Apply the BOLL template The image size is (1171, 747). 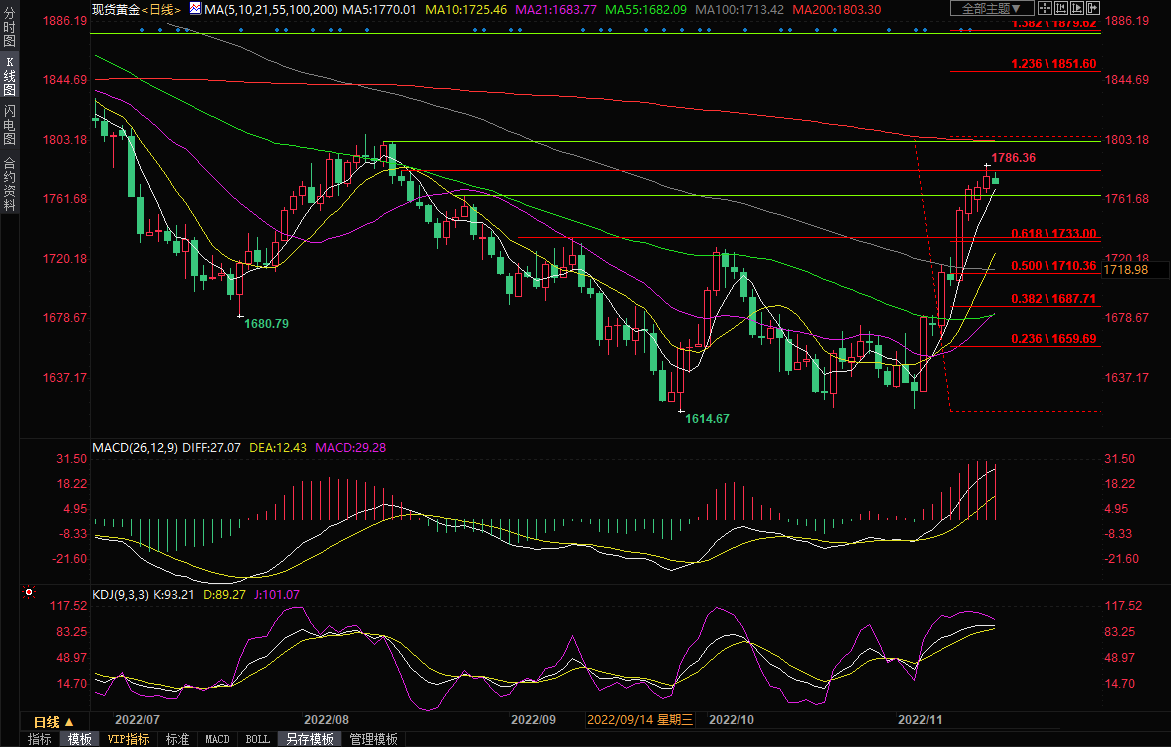pyautogui.click(x=257, y=739)
